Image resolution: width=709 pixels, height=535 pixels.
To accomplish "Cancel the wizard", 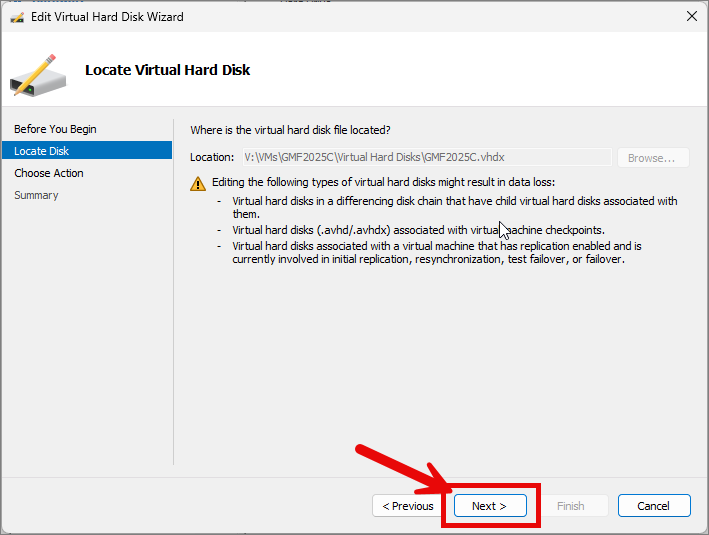I will pyautogui.click(x=654, y=506).
